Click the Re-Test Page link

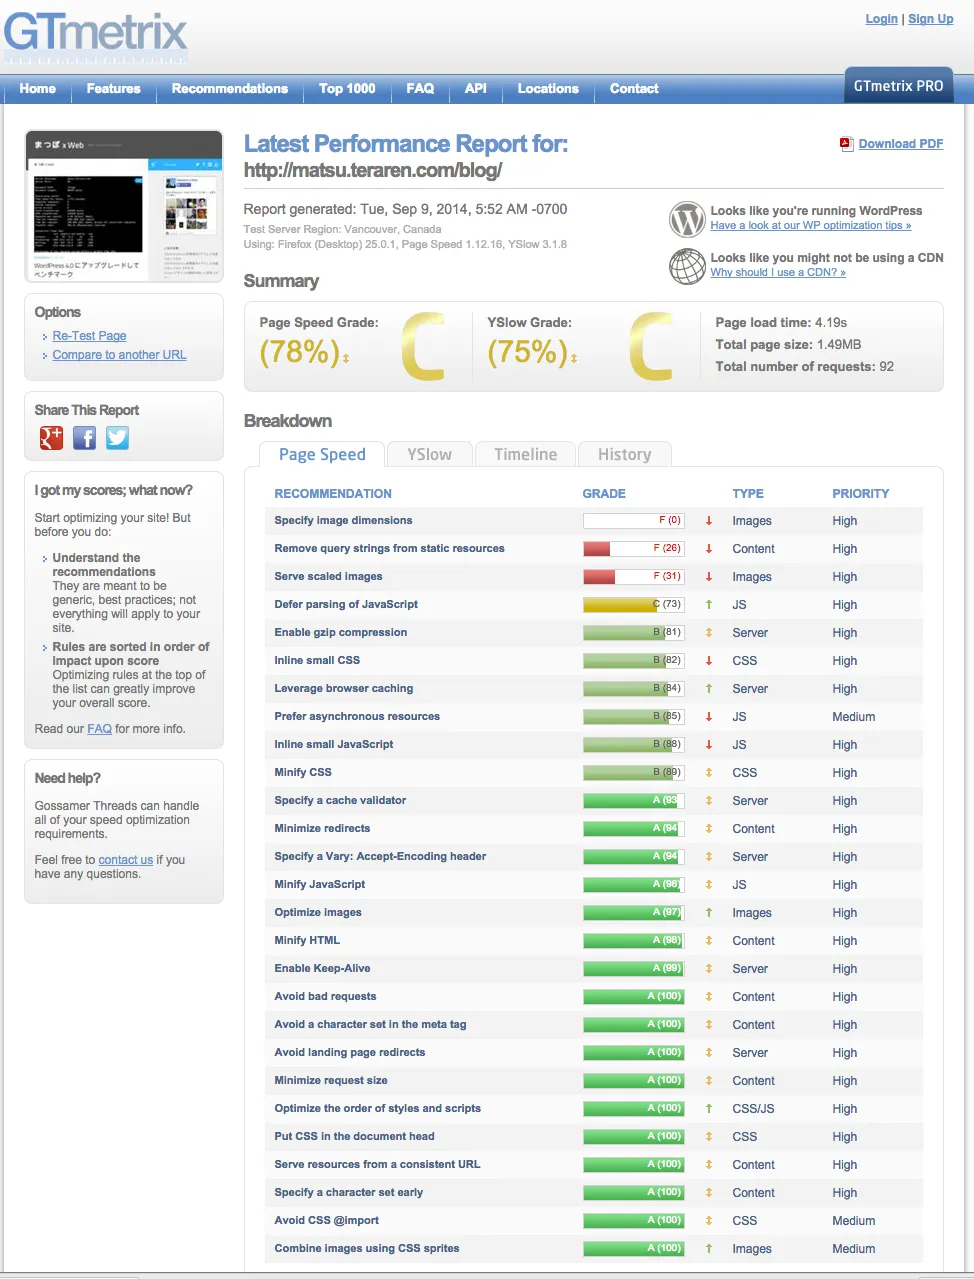coord(89,336)
